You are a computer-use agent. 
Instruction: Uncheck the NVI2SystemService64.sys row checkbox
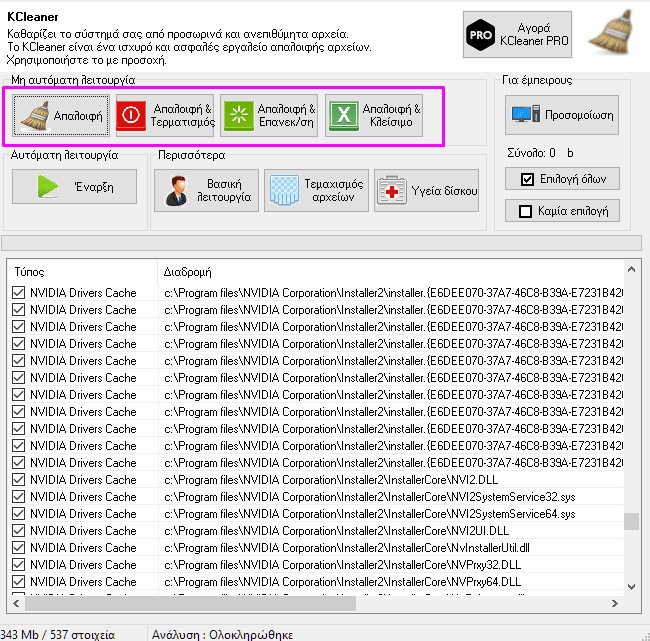(x=18, y=514)
